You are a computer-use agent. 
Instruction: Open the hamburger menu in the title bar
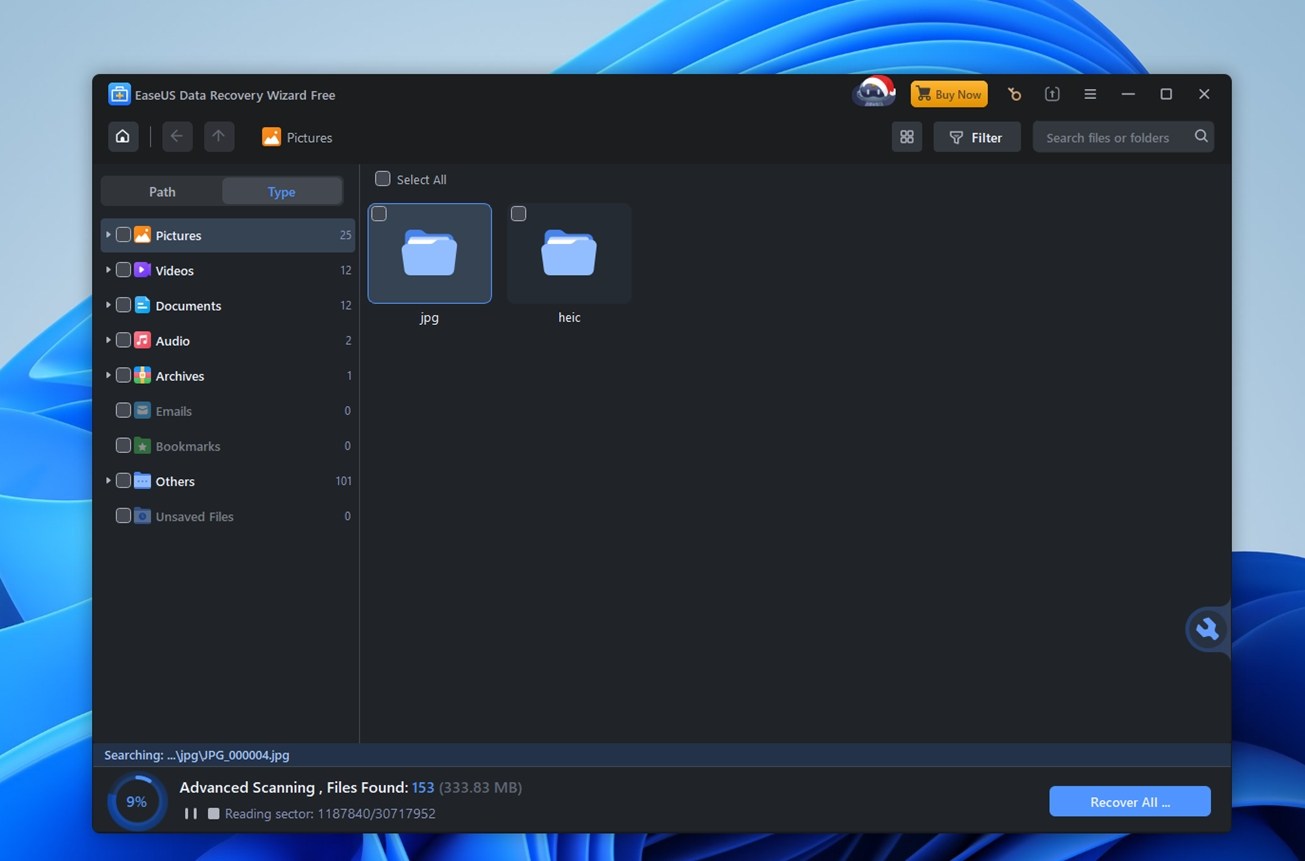point(1090,94)
